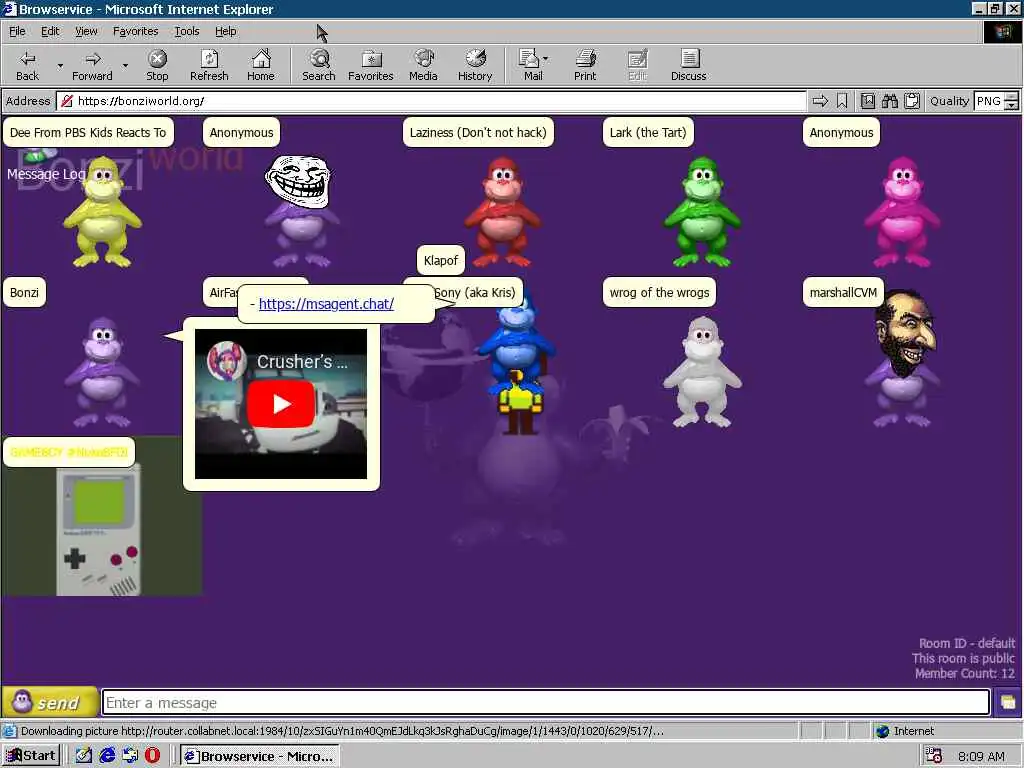Open the View menu

pos(86,31)
